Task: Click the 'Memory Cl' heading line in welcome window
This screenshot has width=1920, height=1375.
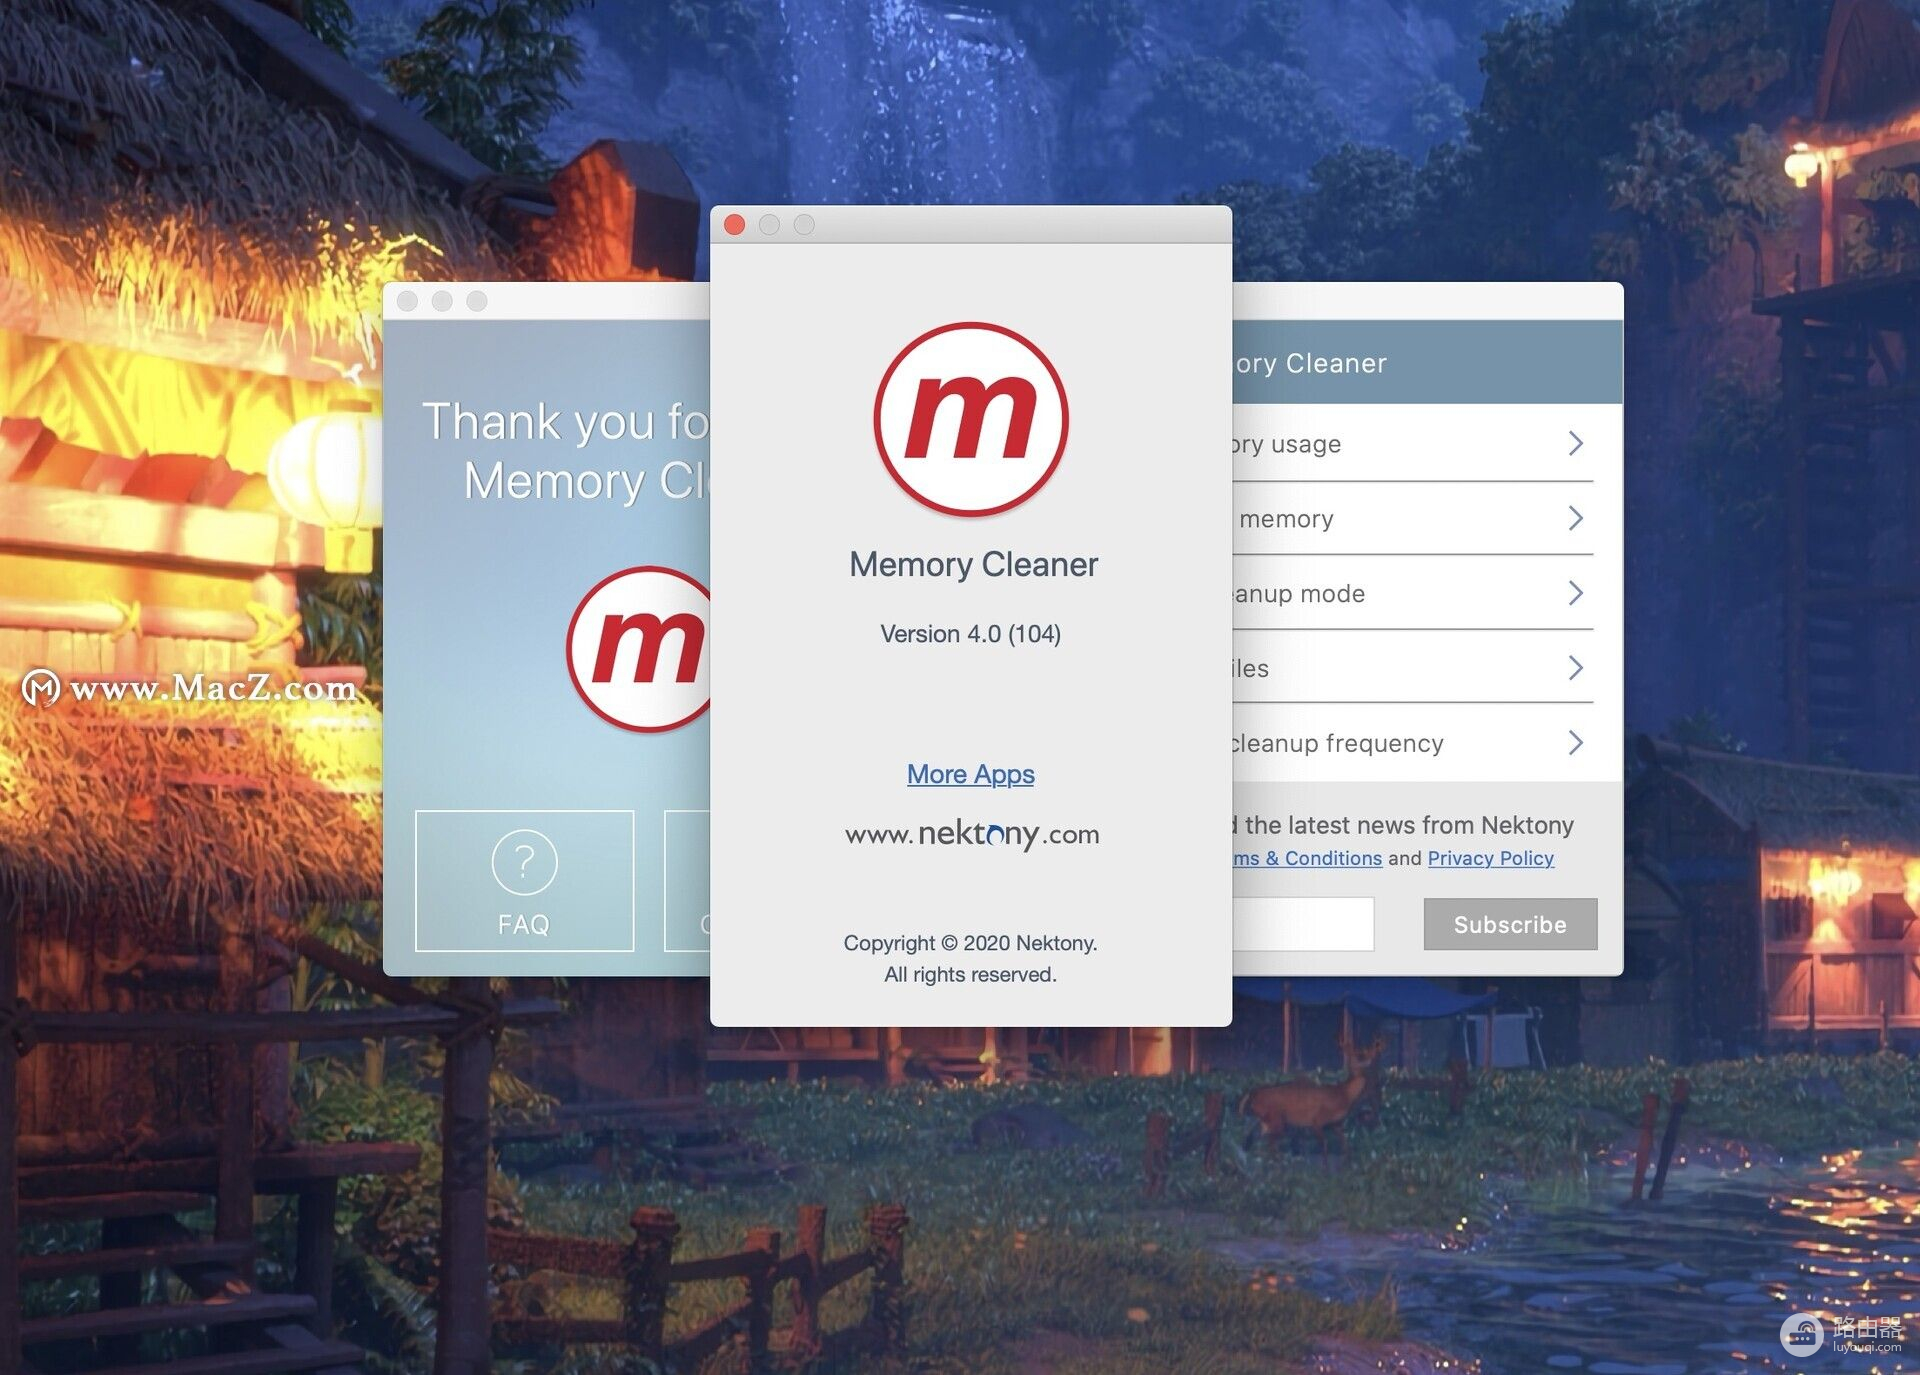Action: click(587, 481)
